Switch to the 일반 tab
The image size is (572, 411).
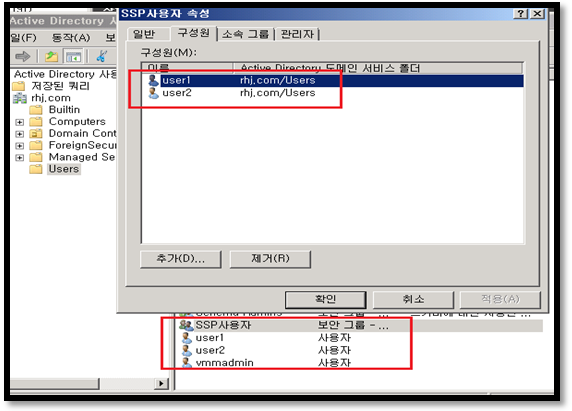[144, 34]
